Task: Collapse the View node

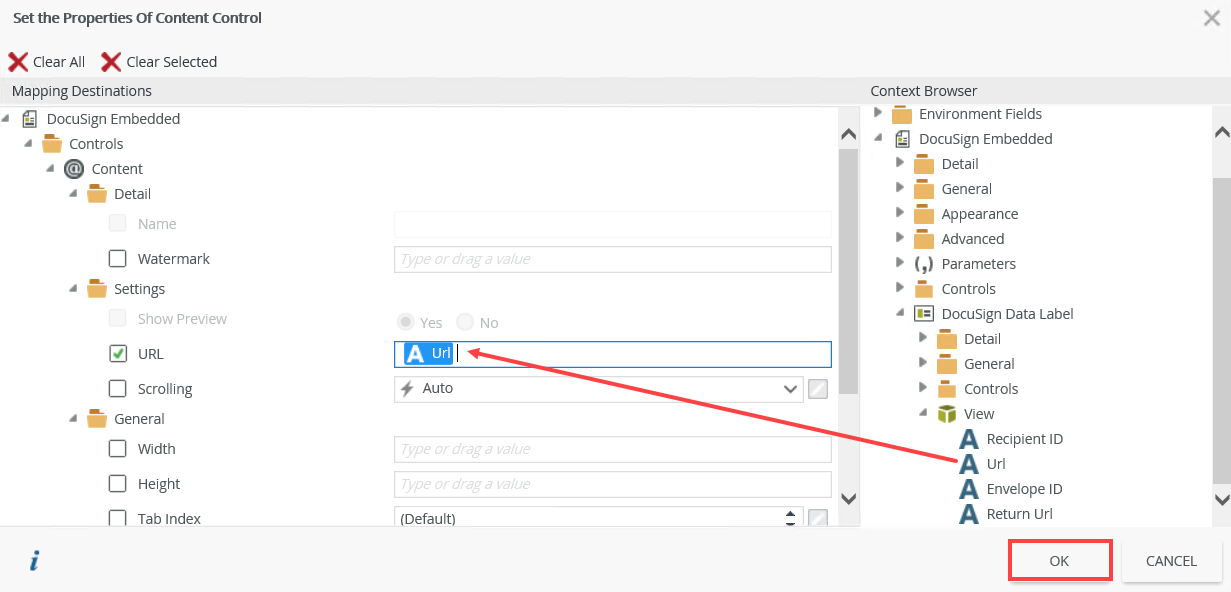Action: coord(924,413)
